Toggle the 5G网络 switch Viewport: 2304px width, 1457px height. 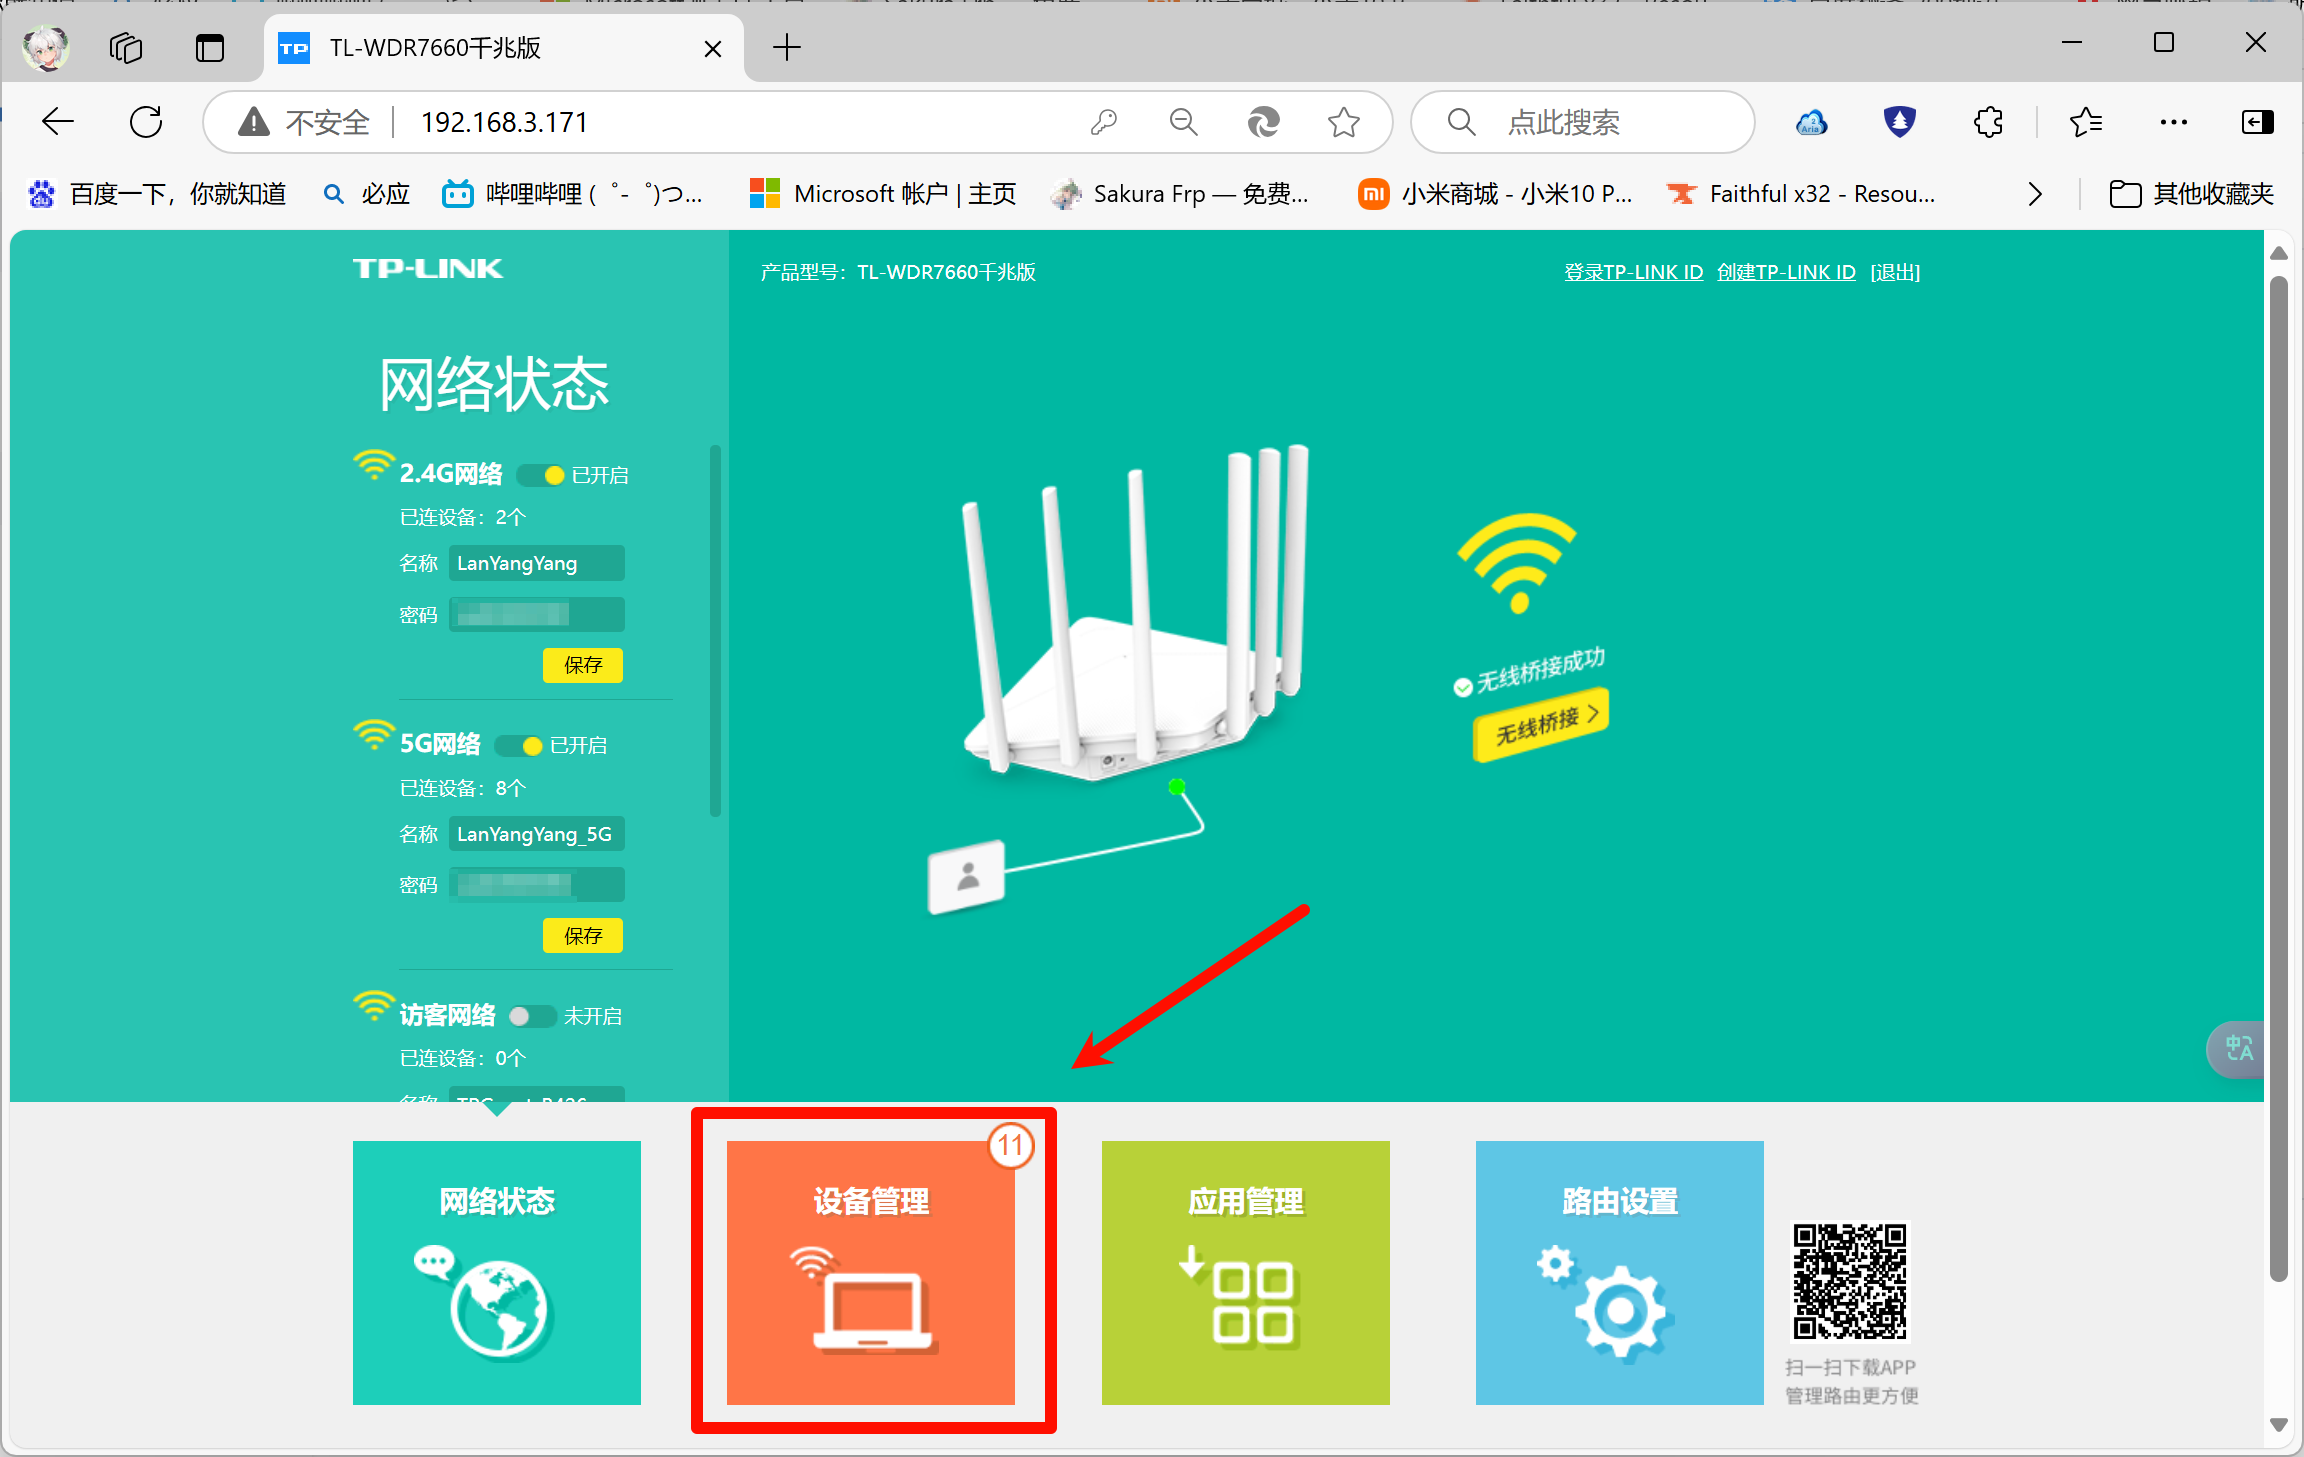(x=520, y=746)
